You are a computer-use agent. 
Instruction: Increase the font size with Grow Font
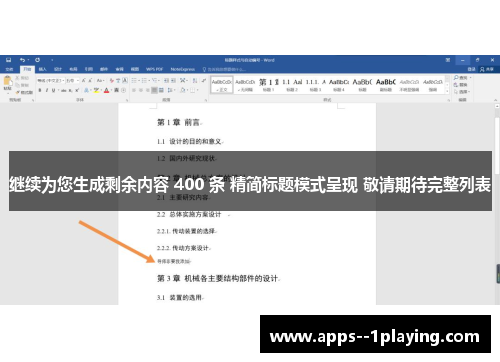pyautogui.click(x=84, y=81)
